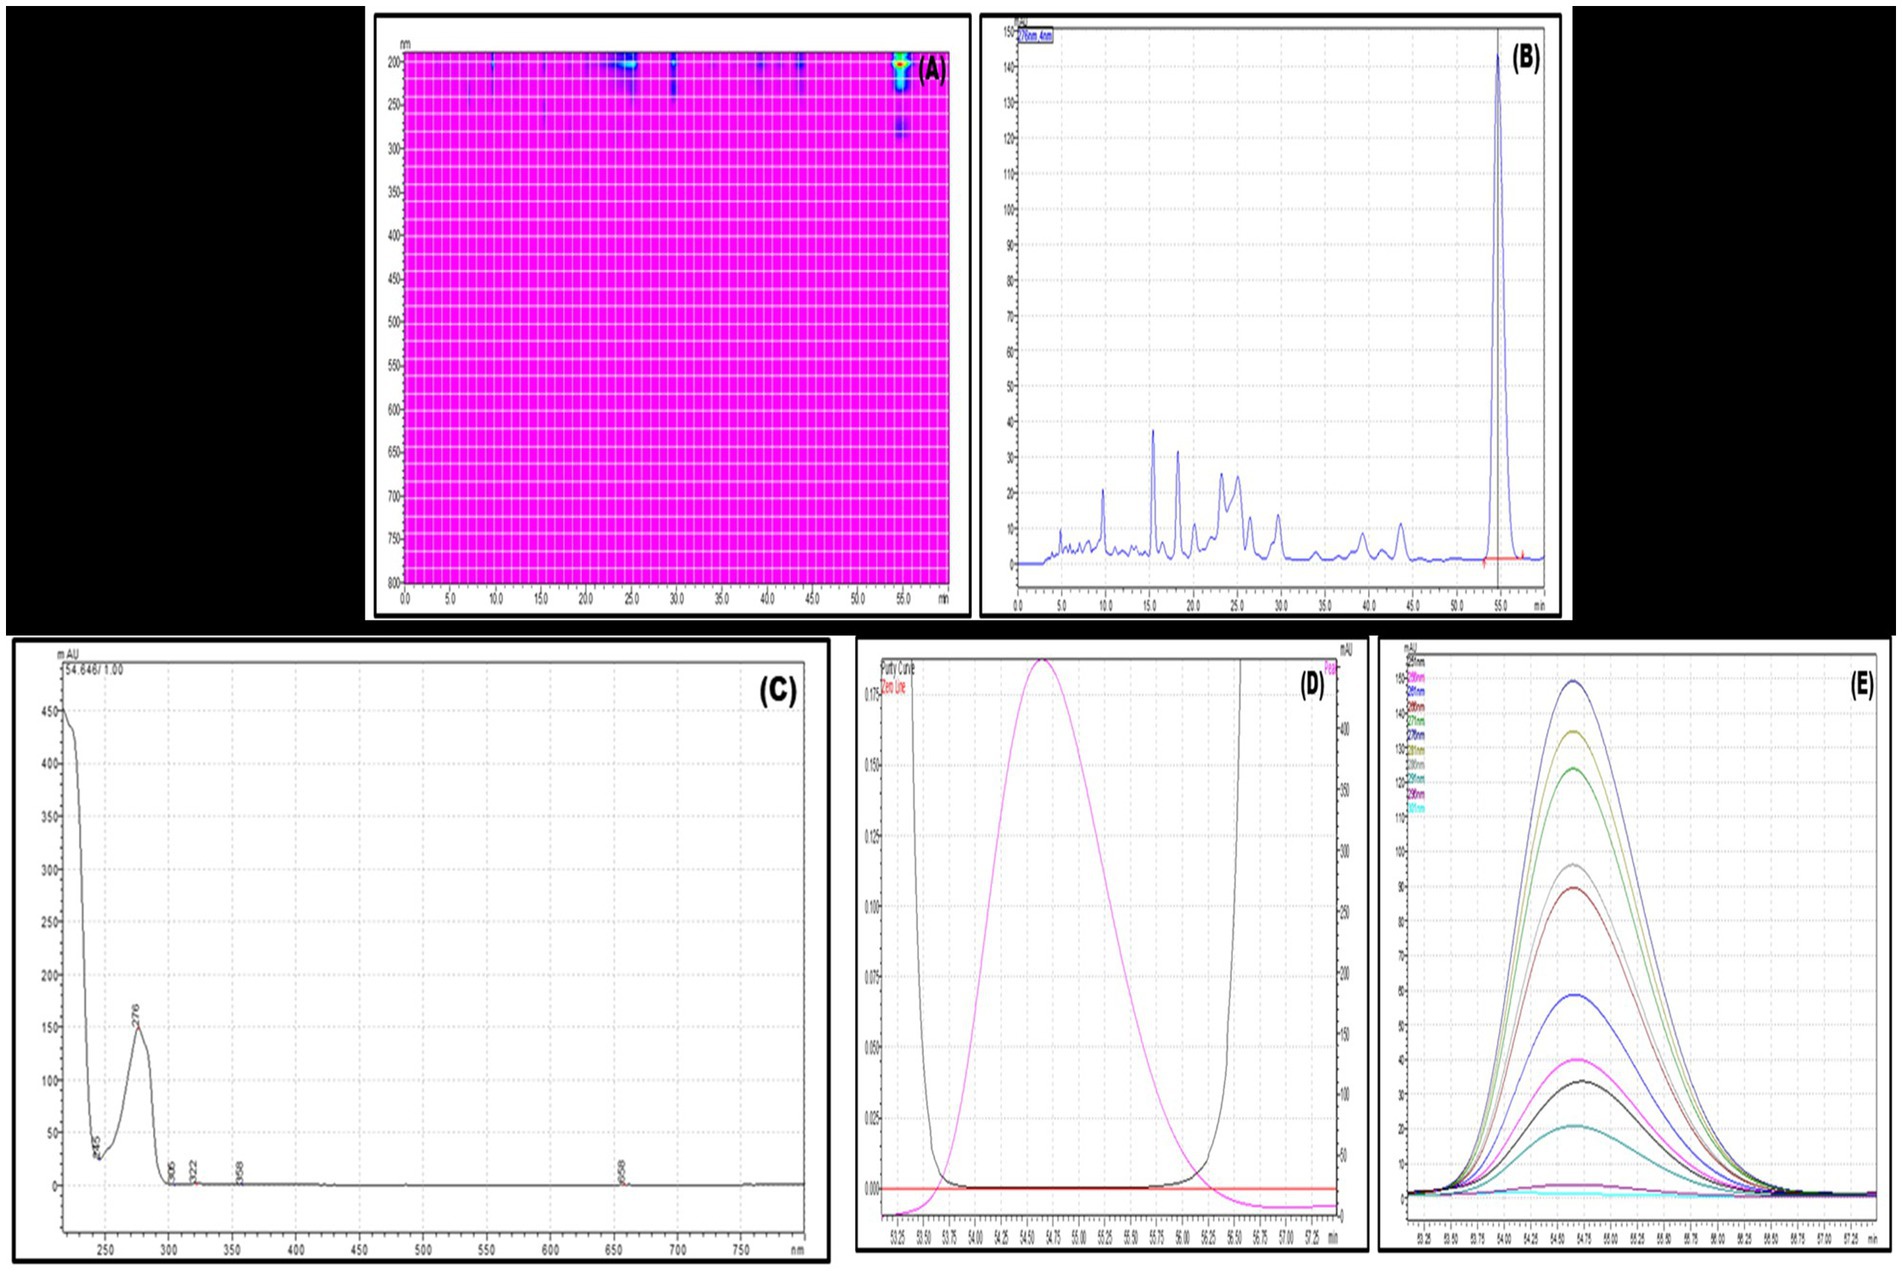Click the red hotspot in contour plot A
1902x1275 pixels.
[900, 65]
